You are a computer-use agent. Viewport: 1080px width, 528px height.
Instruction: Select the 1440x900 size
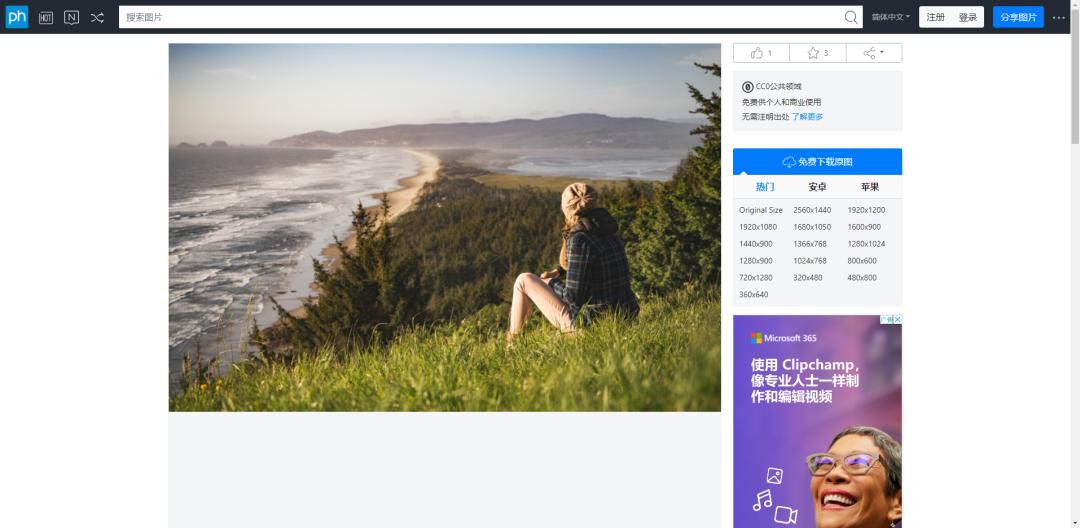tap(756, 244)
